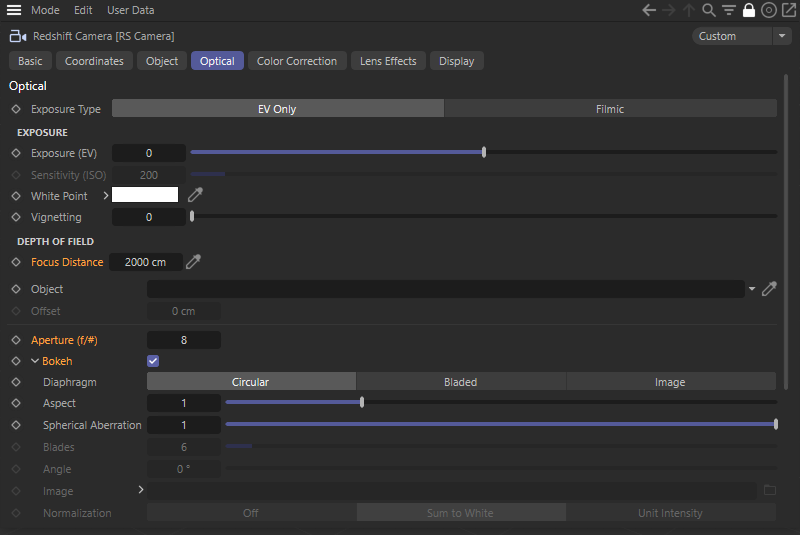
Task: Expand the White Point color options
Action: click(105, 196)
